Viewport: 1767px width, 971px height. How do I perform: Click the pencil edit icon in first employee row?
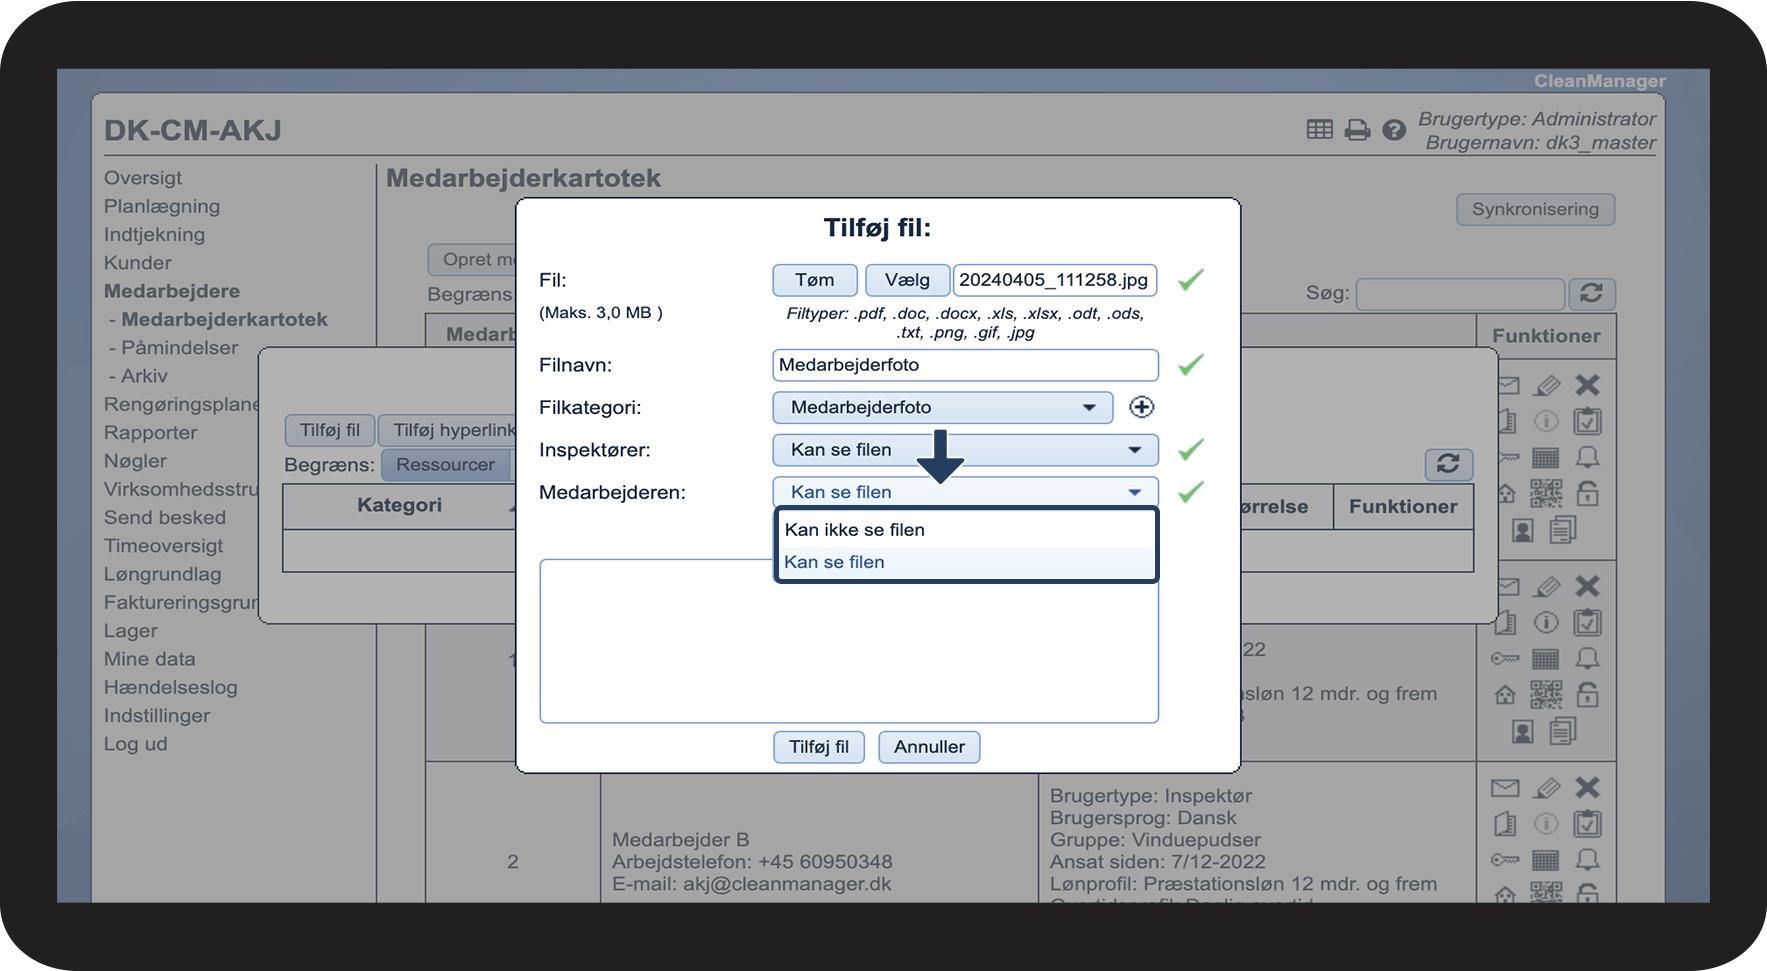coord(1546,385)
